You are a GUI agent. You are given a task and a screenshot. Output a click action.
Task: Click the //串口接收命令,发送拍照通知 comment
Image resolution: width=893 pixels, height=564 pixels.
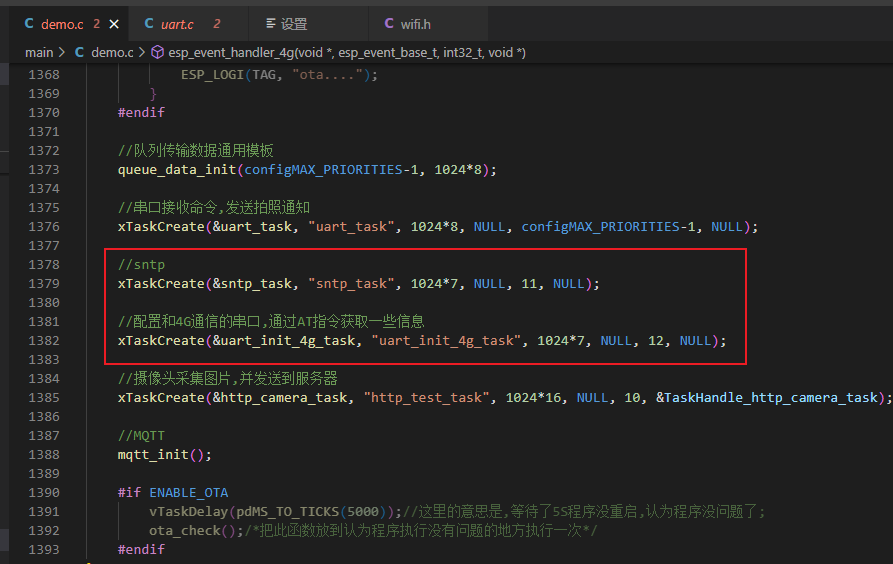coord(214,208)
